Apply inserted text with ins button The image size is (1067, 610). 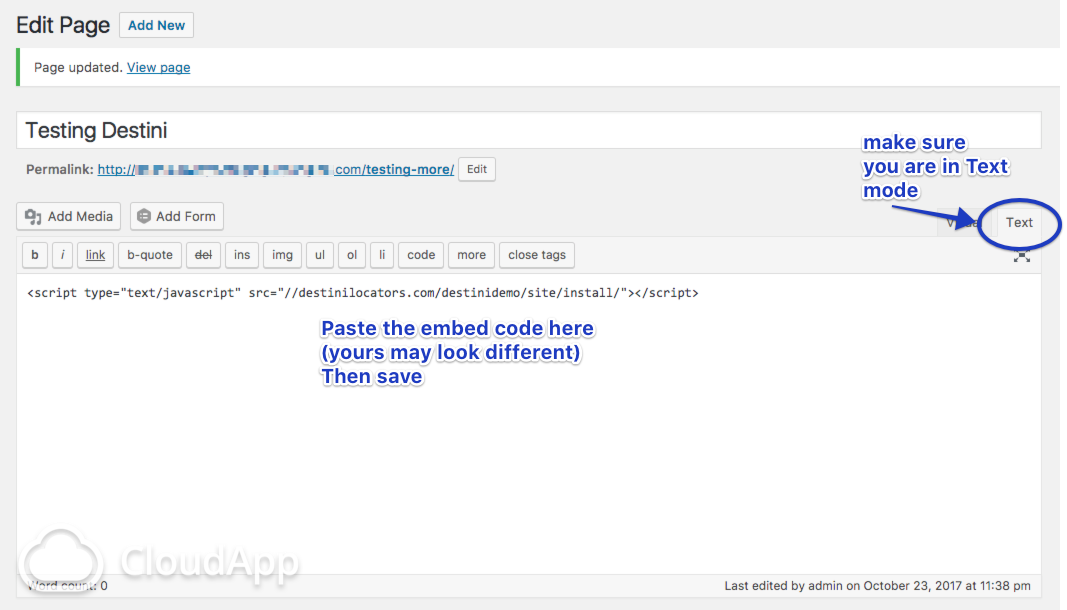(242, 255)
